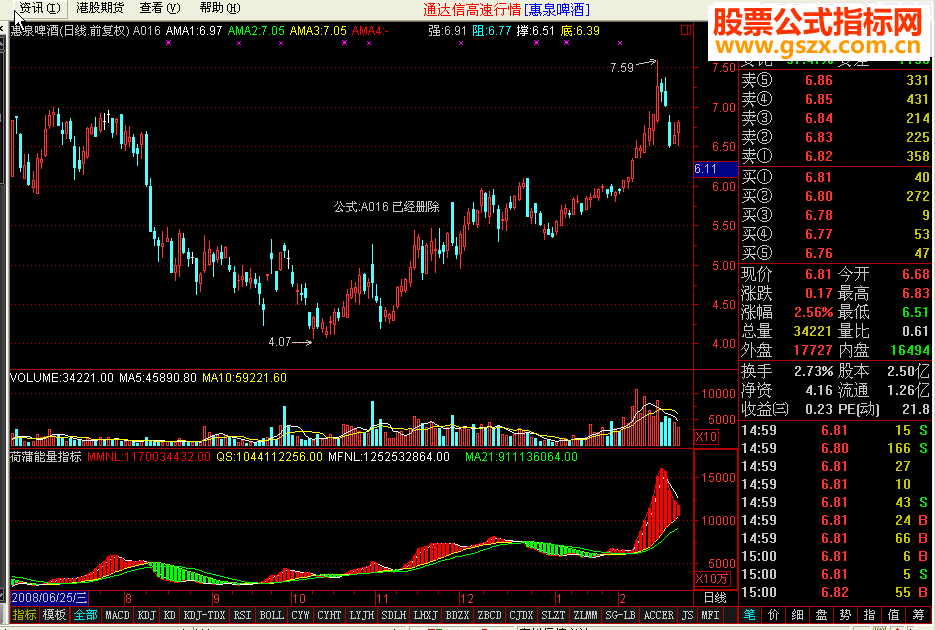Switch to the BOLL indicator tab
Viewport: 935px width, 630px height.
click(x=271, y=615)
